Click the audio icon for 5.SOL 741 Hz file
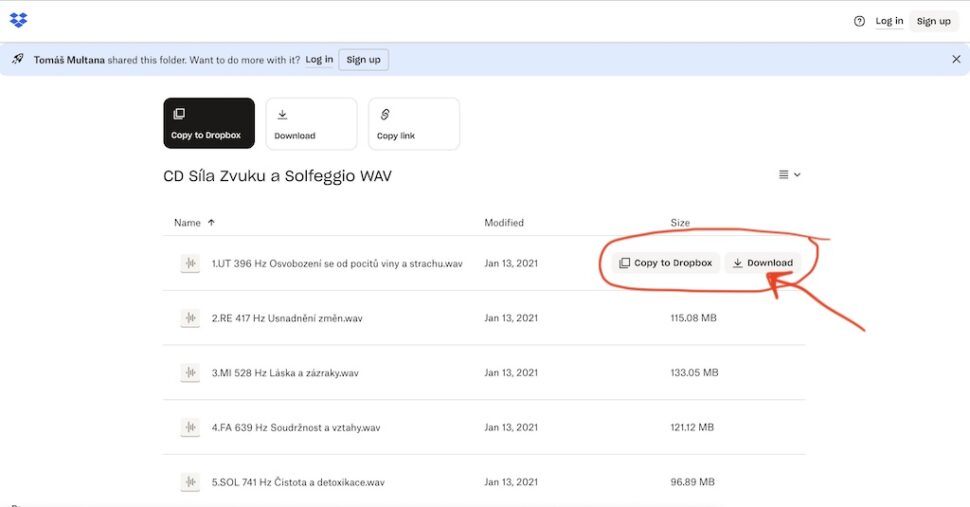This screenshot has height=507, width=970. point(190,482)
